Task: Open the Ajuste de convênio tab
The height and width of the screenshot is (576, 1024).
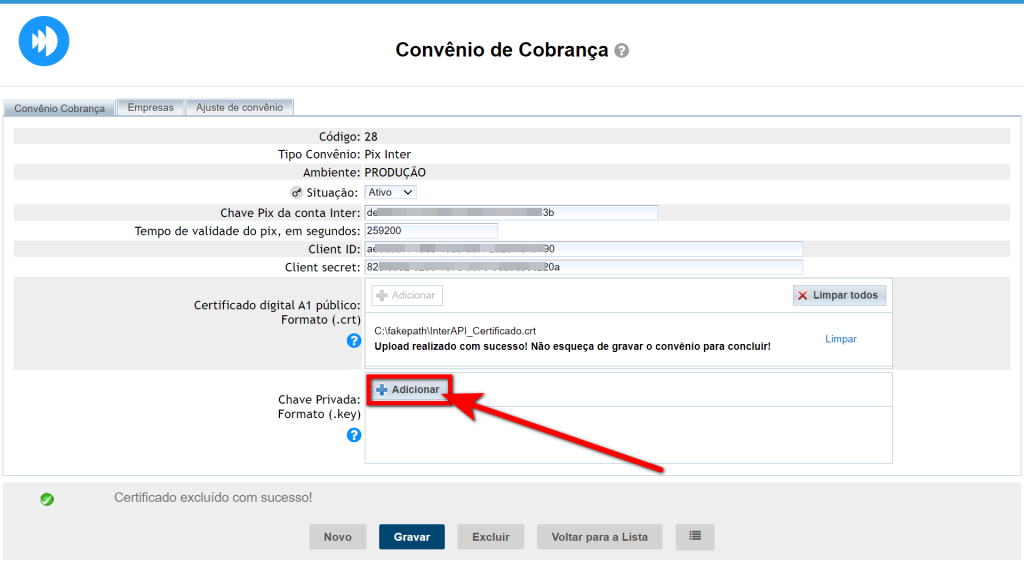Action: click(x=240, y=107)
